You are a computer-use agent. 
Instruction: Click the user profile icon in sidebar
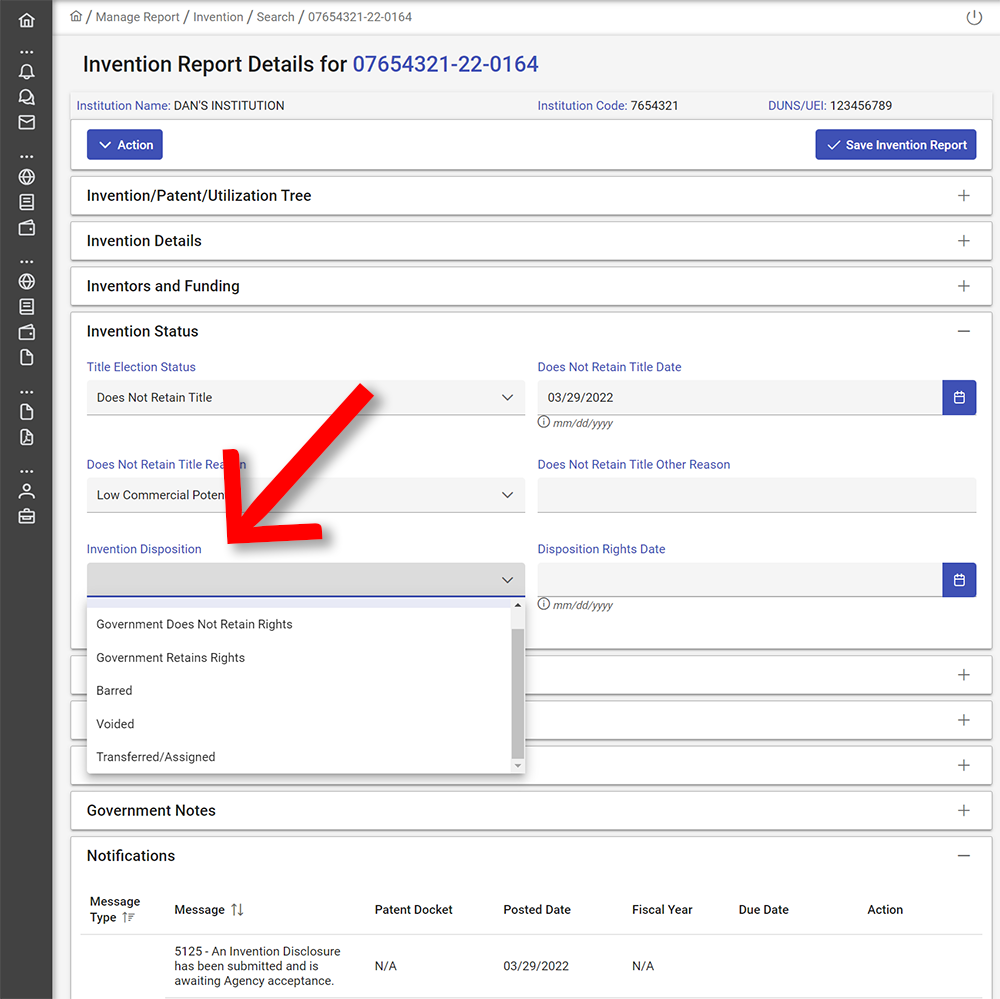pos(26,491)
